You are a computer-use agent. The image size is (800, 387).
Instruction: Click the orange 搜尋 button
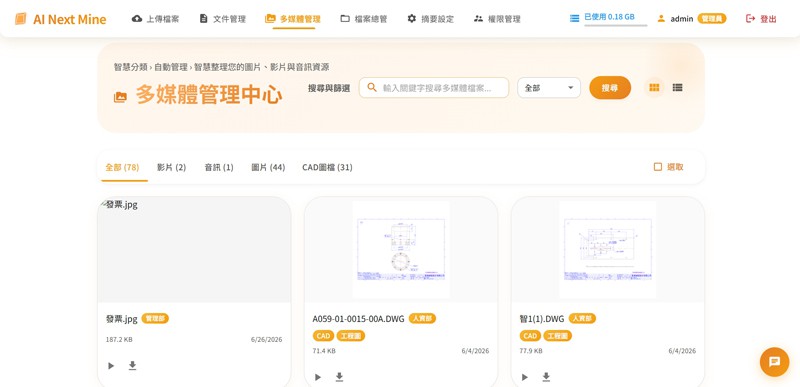pyautogui.click(x=610, y=88)
